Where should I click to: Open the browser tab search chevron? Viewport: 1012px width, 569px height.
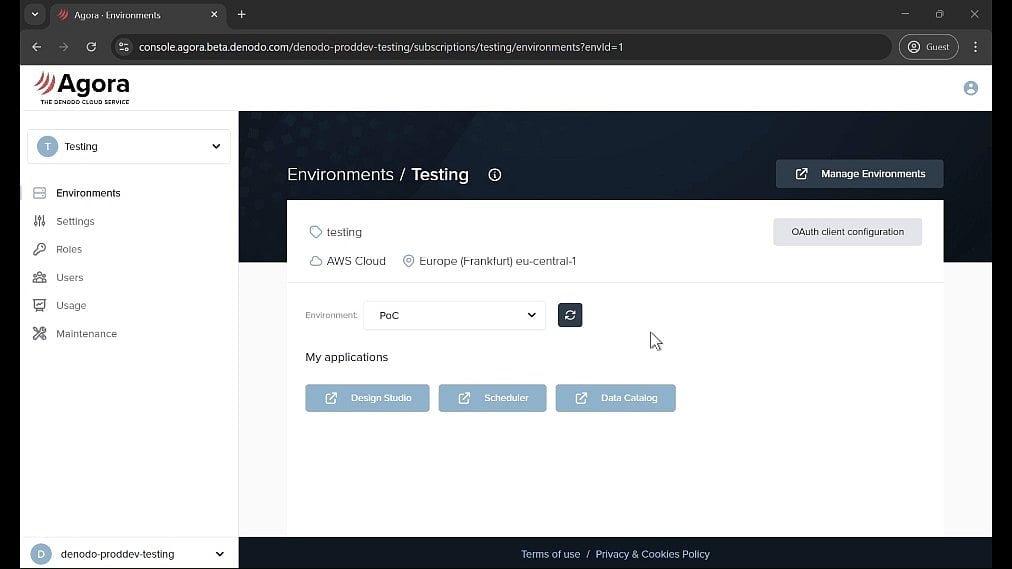(x=34, y=15)
